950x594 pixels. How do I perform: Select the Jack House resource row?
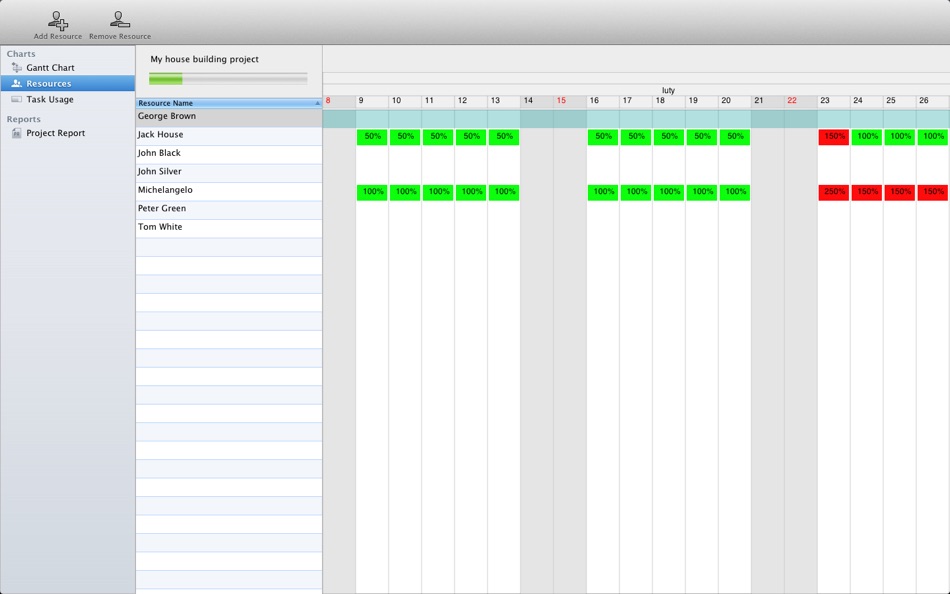pyautogui.click(x=228, y=136)
